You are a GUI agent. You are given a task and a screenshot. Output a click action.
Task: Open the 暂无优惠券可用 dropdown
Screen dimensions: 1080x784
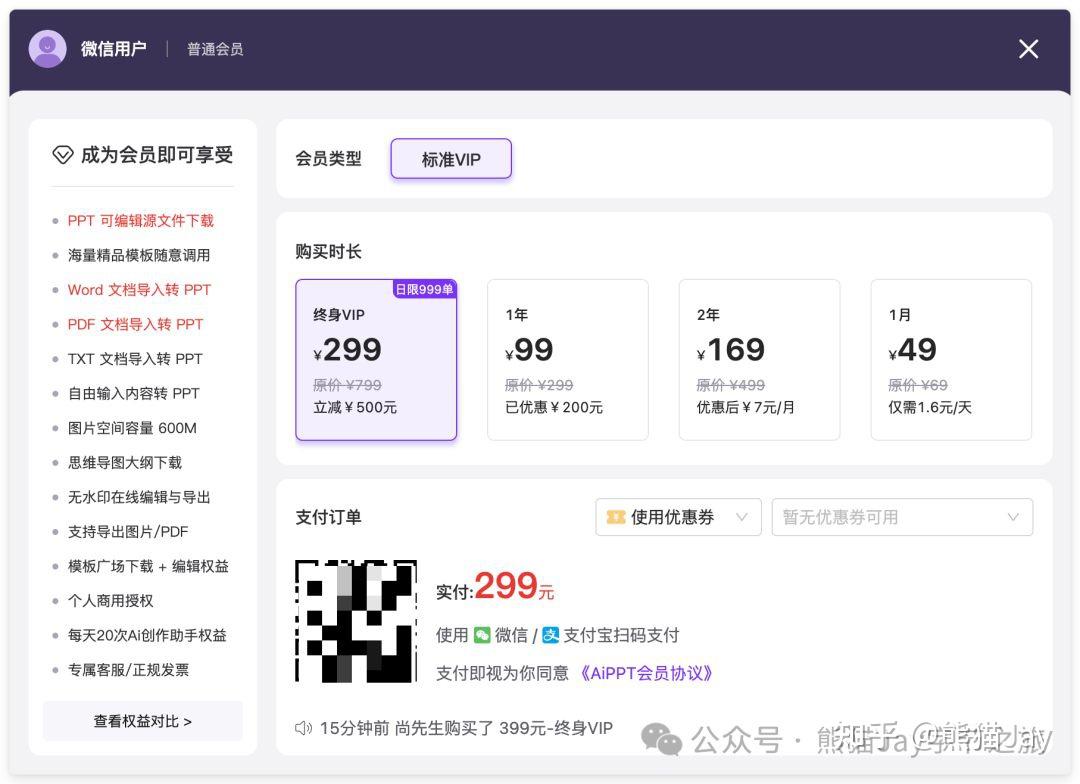(x=902, y=517)
